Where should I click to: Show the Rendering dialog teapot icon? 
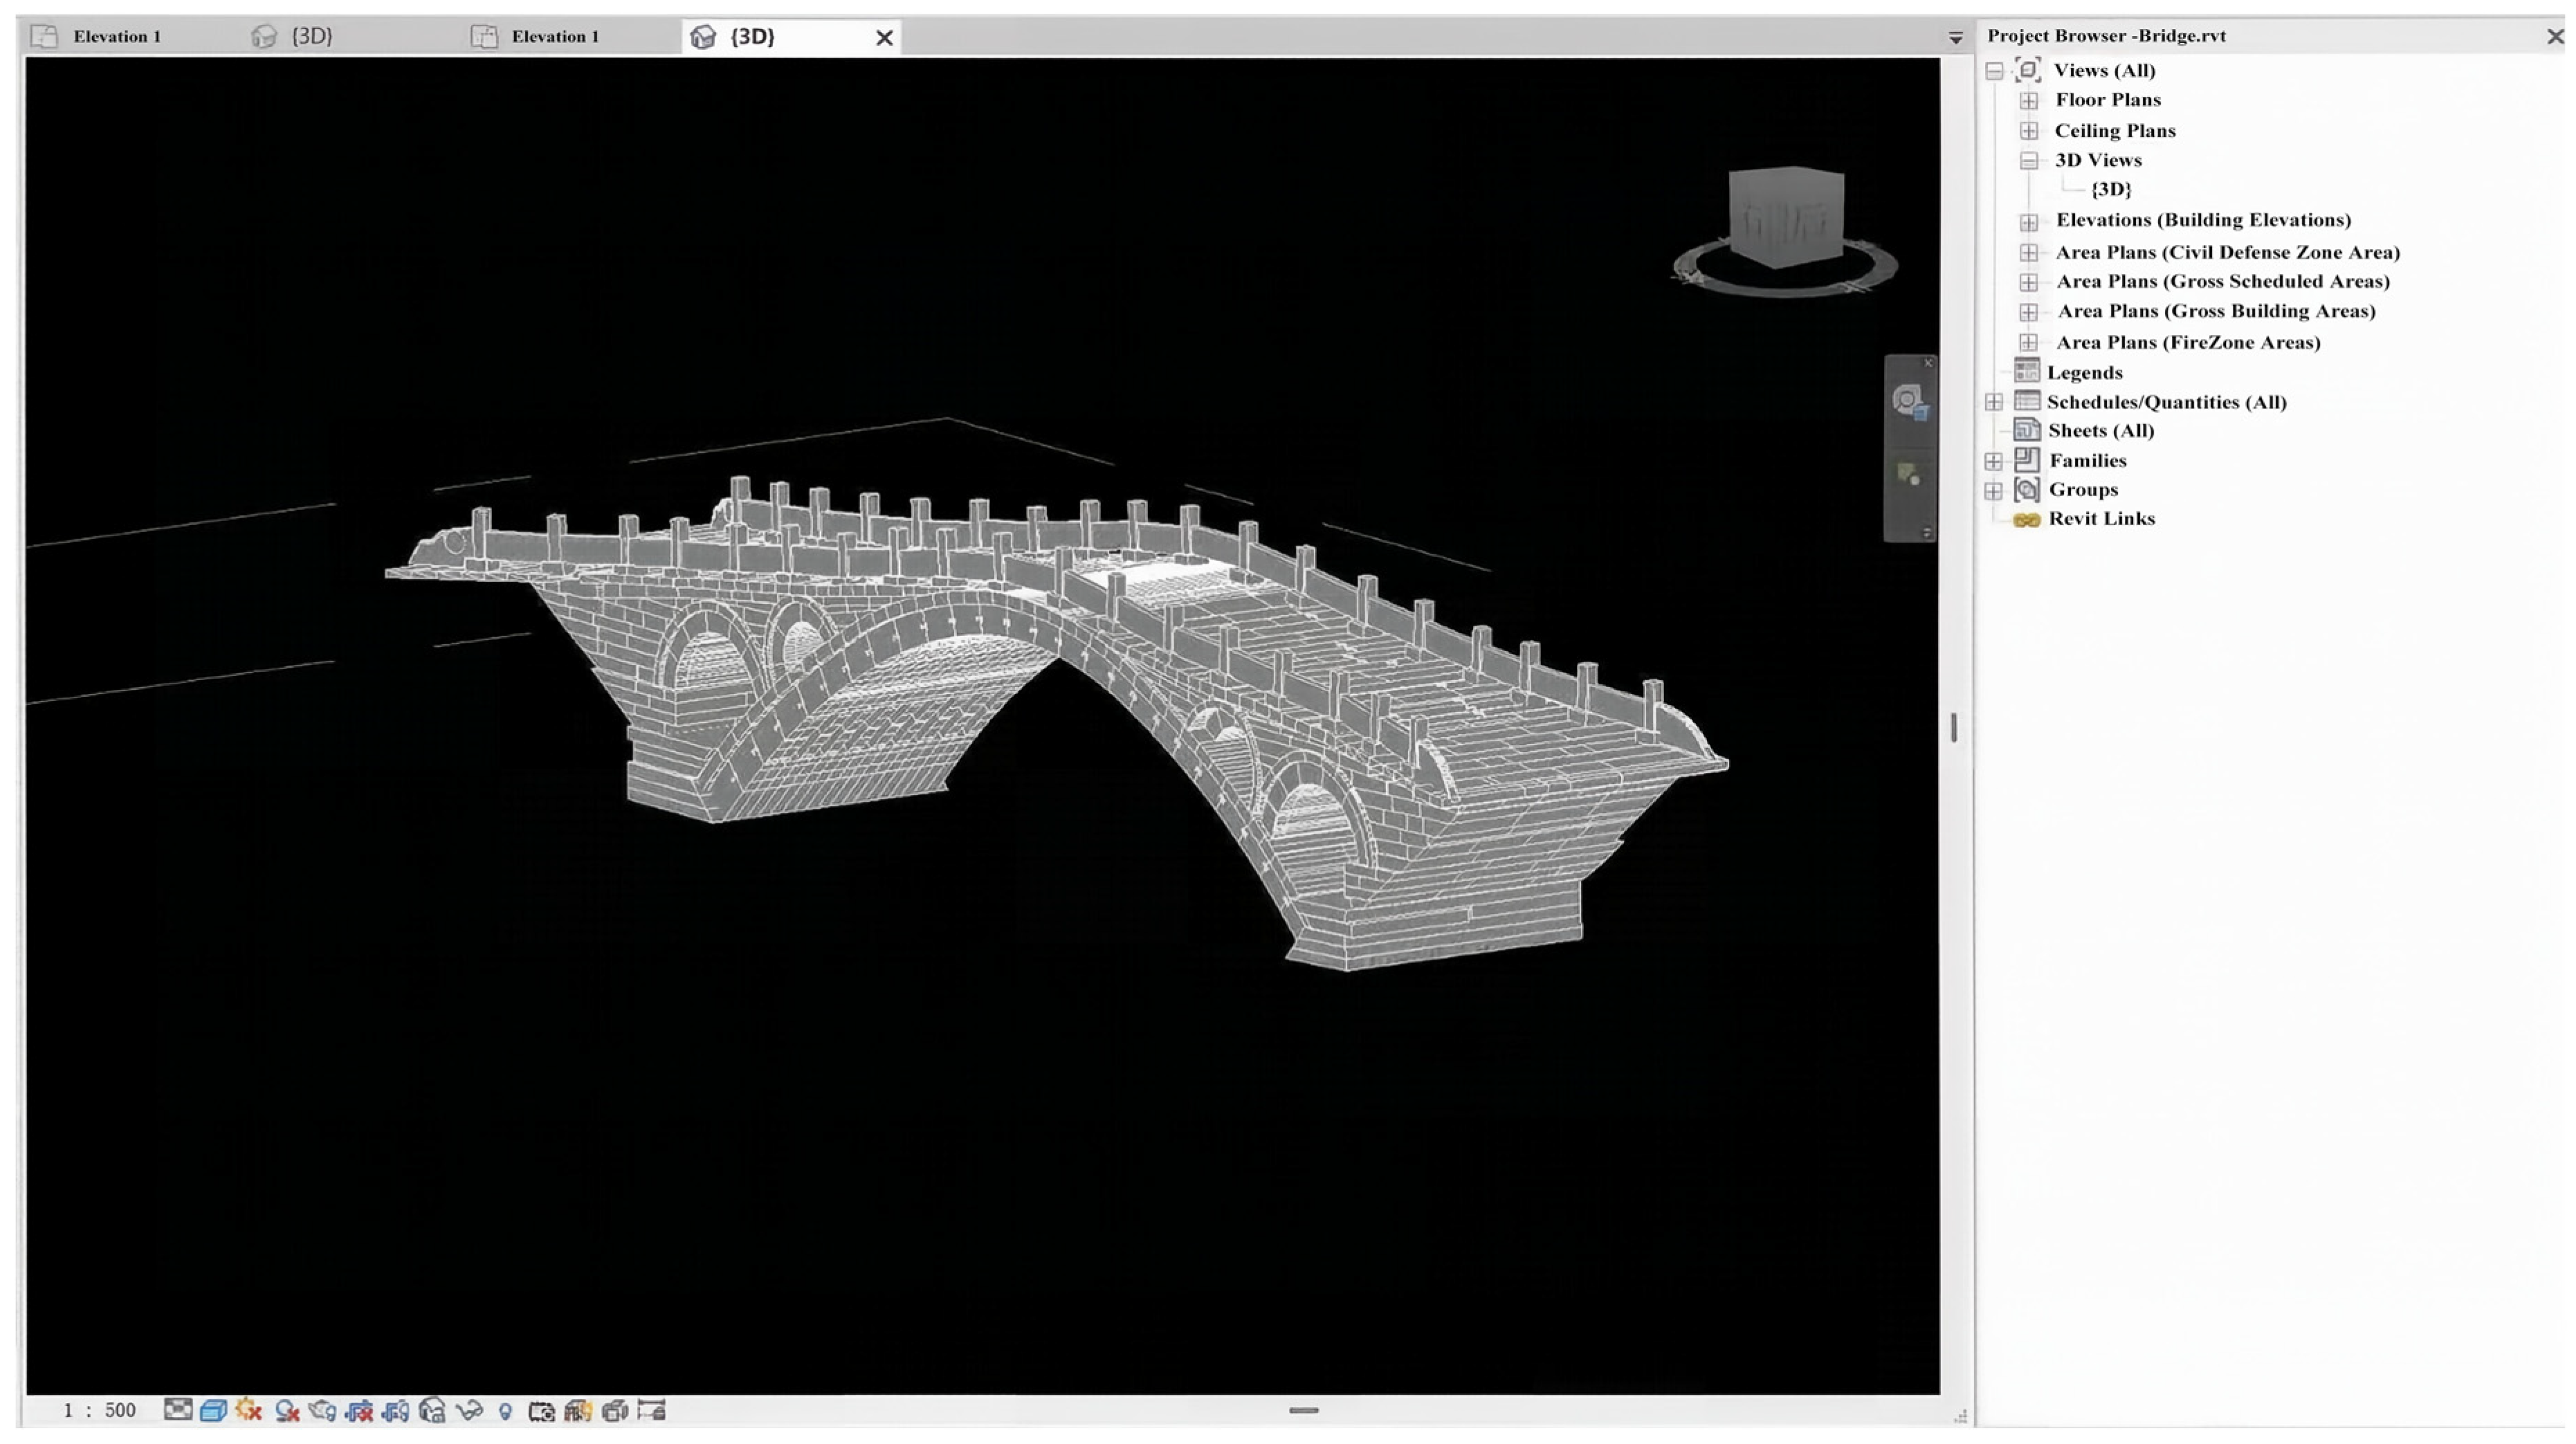322,1410
